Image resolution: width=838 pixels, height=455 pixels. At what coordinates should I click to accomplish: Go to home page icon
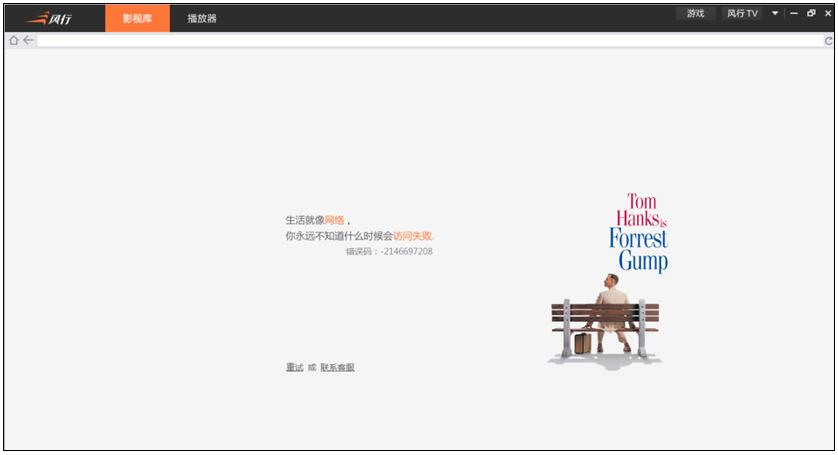(13, 41)
